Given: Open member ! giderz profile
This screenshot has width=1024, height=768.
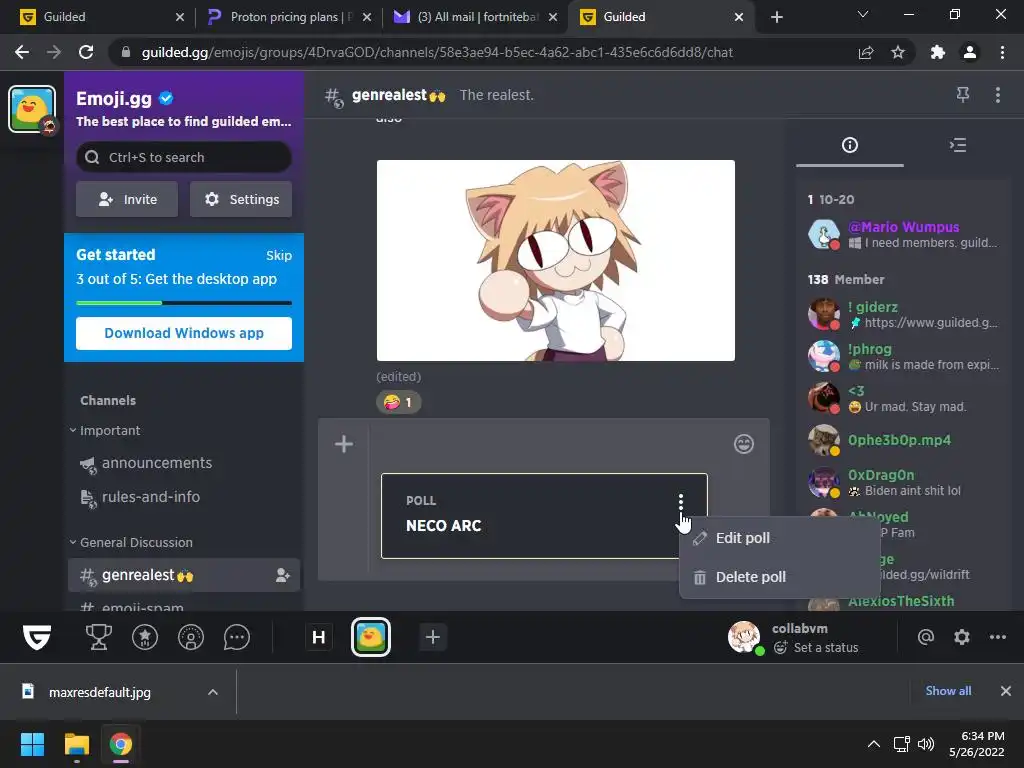Looking at the screenshot, I should click(x=903, y=314).
